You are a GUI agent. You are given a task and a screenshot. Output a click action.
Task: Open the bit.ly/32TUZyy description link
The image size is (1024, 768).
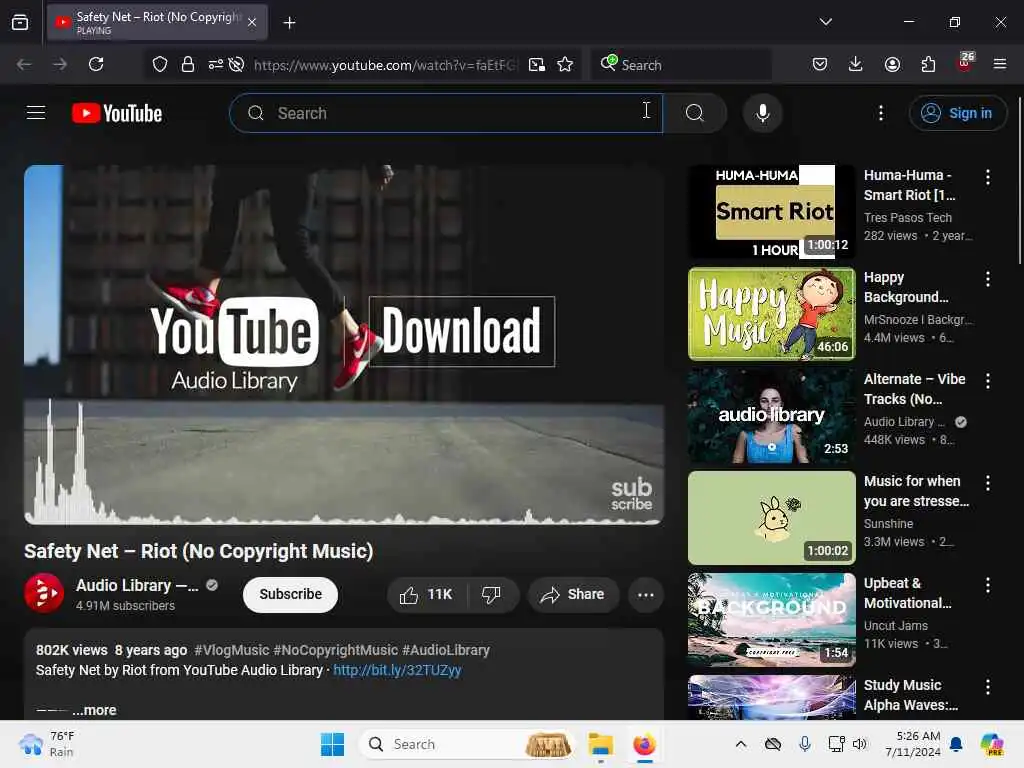coord(397,670)
